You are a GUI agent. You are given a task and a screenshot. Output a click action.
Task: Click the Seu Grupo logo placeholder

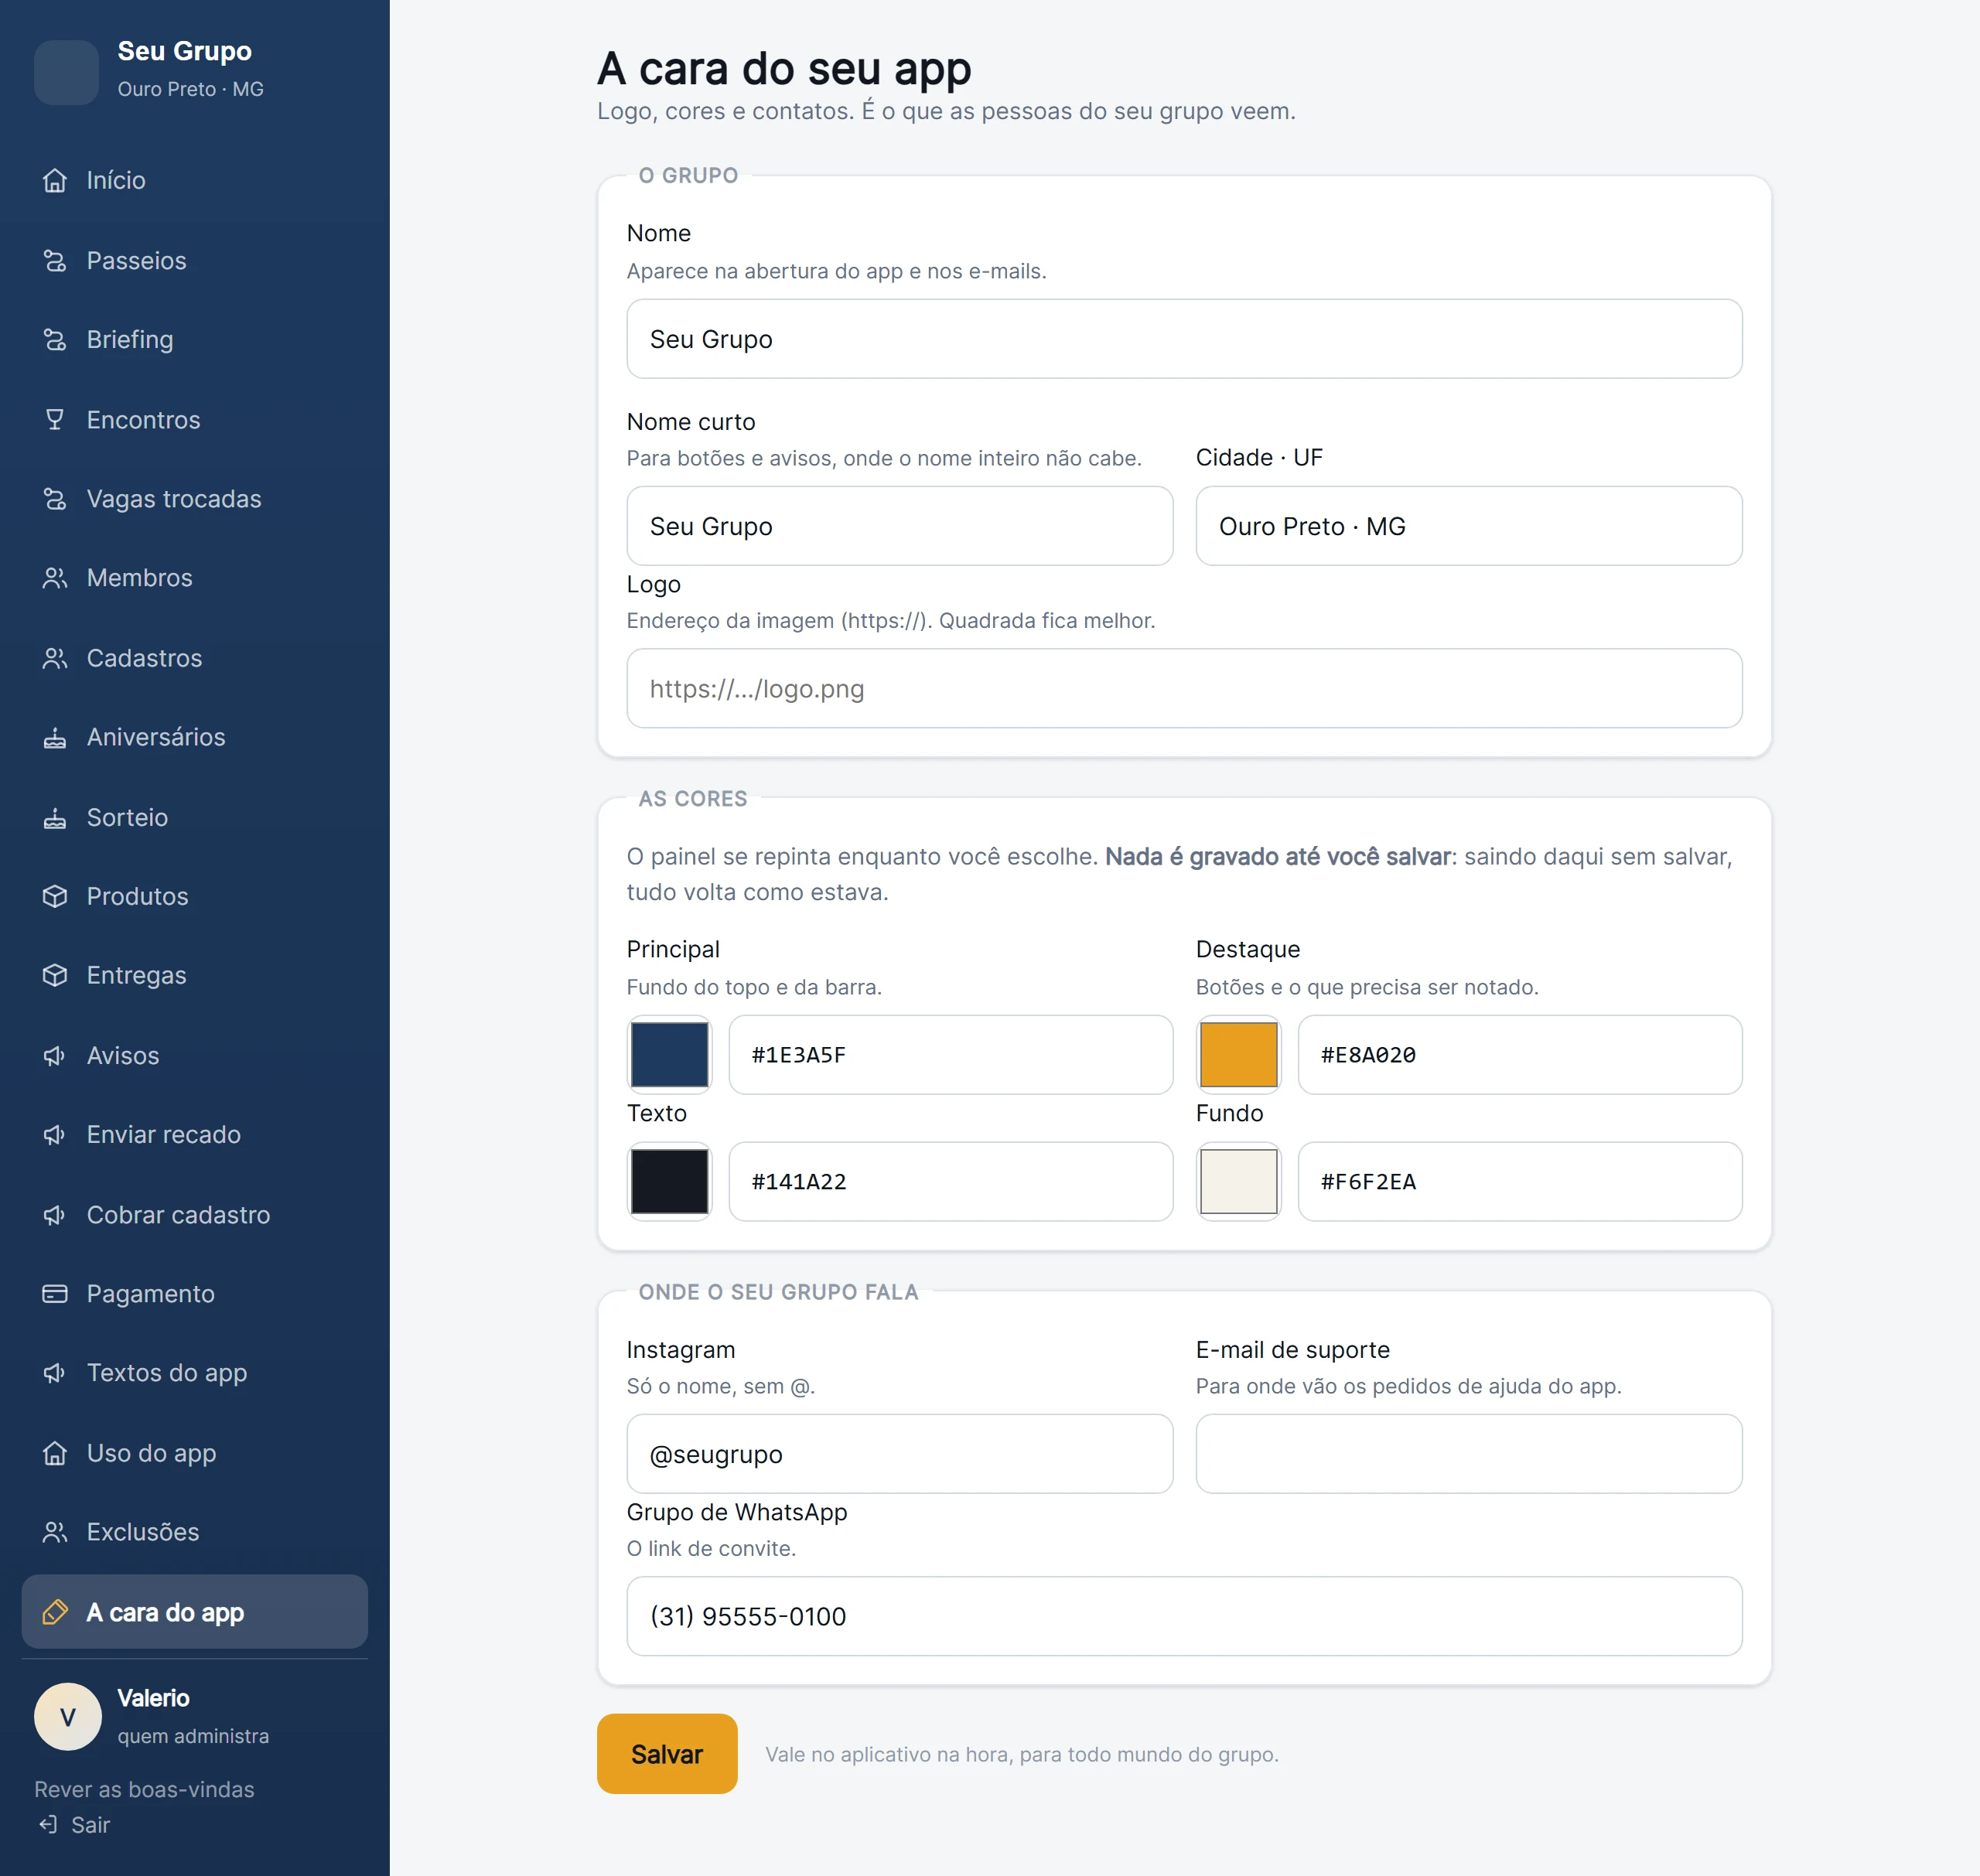[x=66, y=72]
